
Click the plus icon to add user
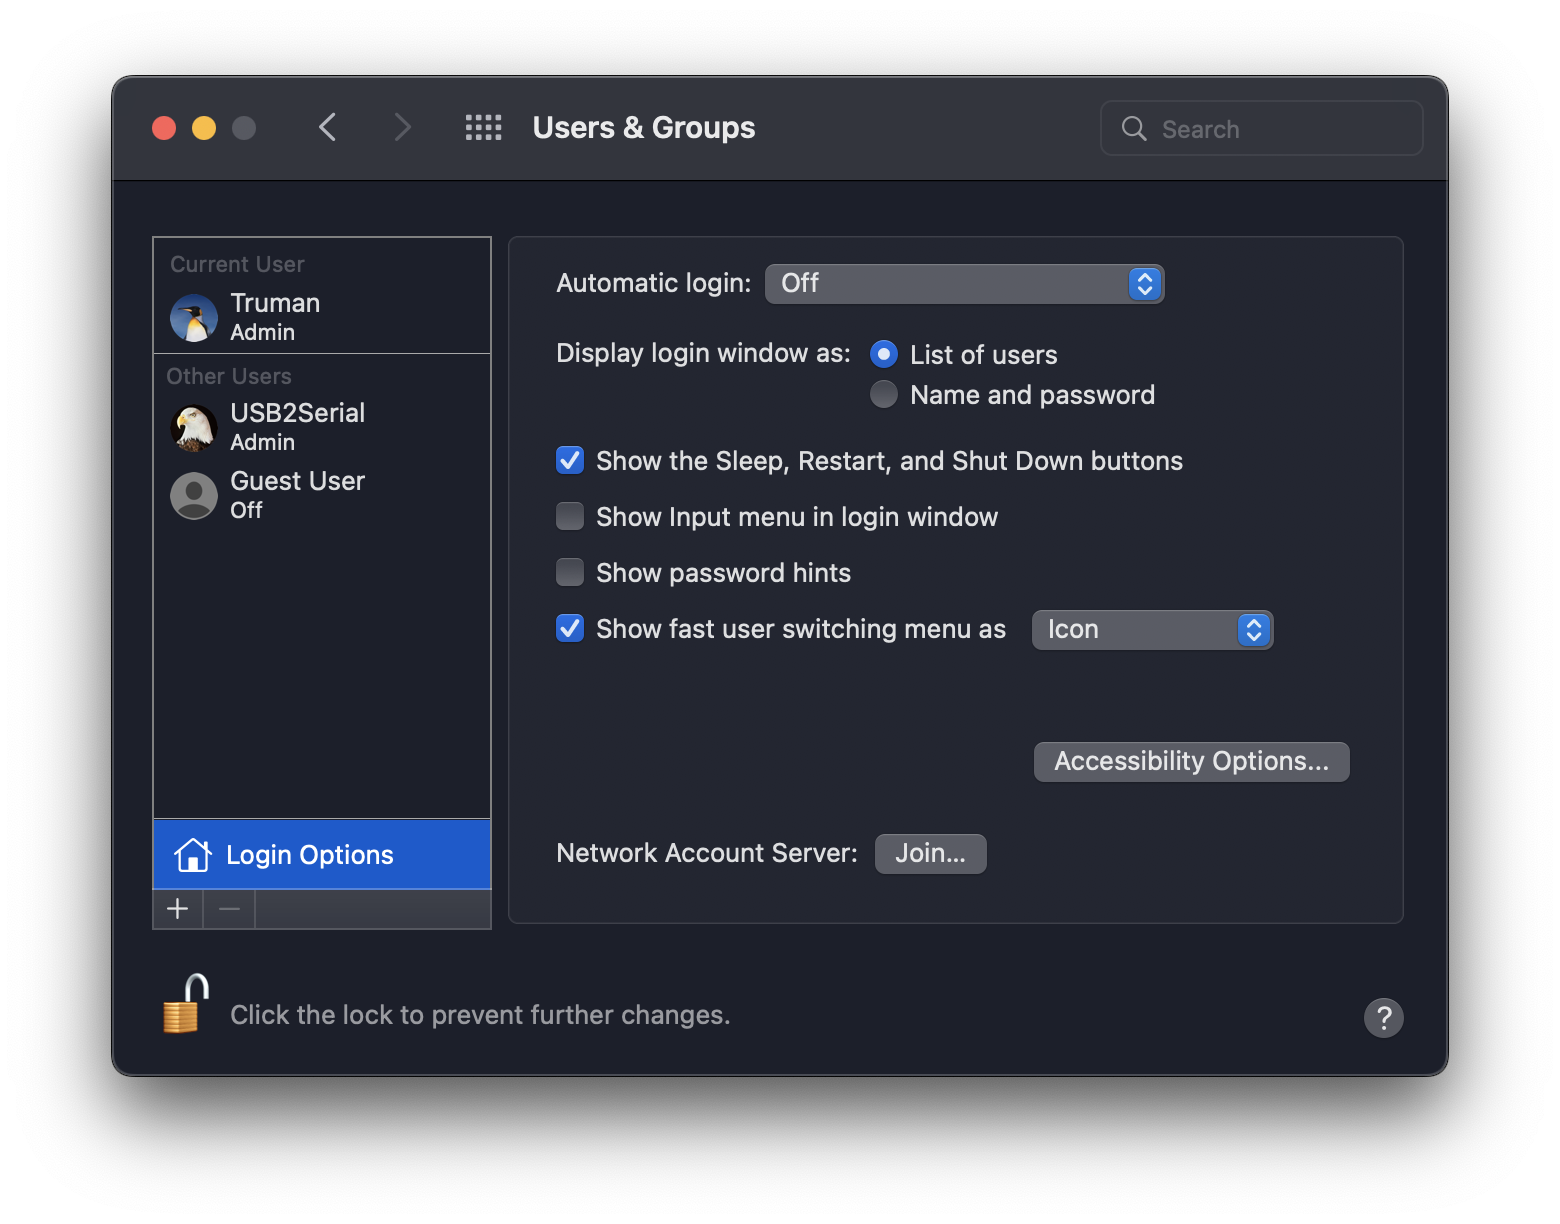click(178, 909)
